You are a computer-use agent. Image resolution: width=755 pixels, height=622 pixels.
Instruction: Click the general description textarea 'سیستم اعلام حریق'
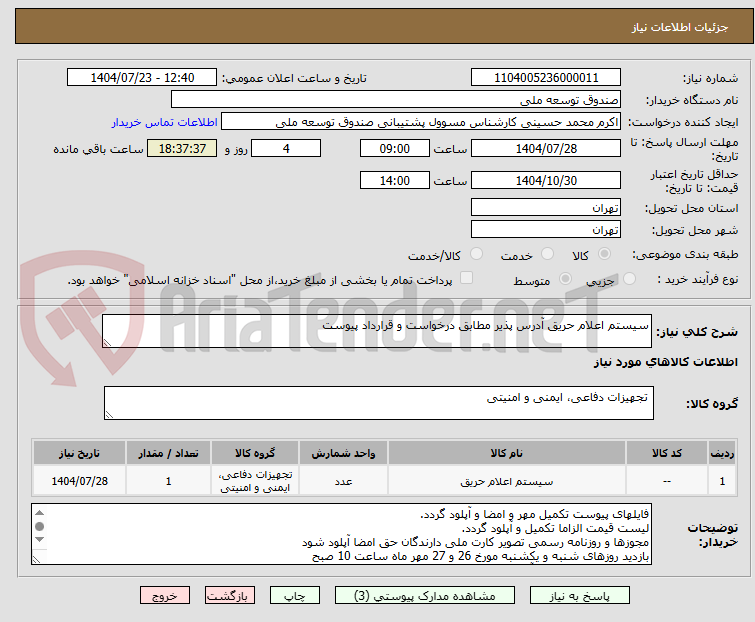click(x=377, y=331)
